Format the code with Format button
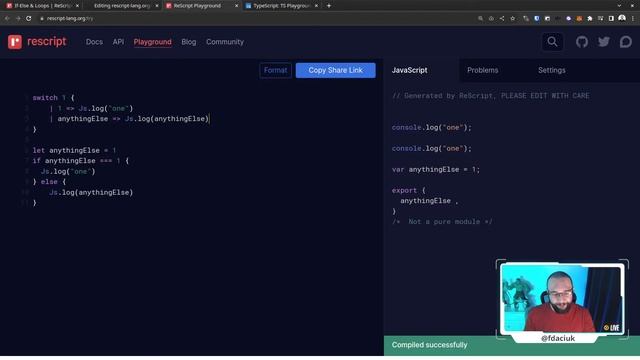Screen dimensions: 640x360 (x=276, y=70)
